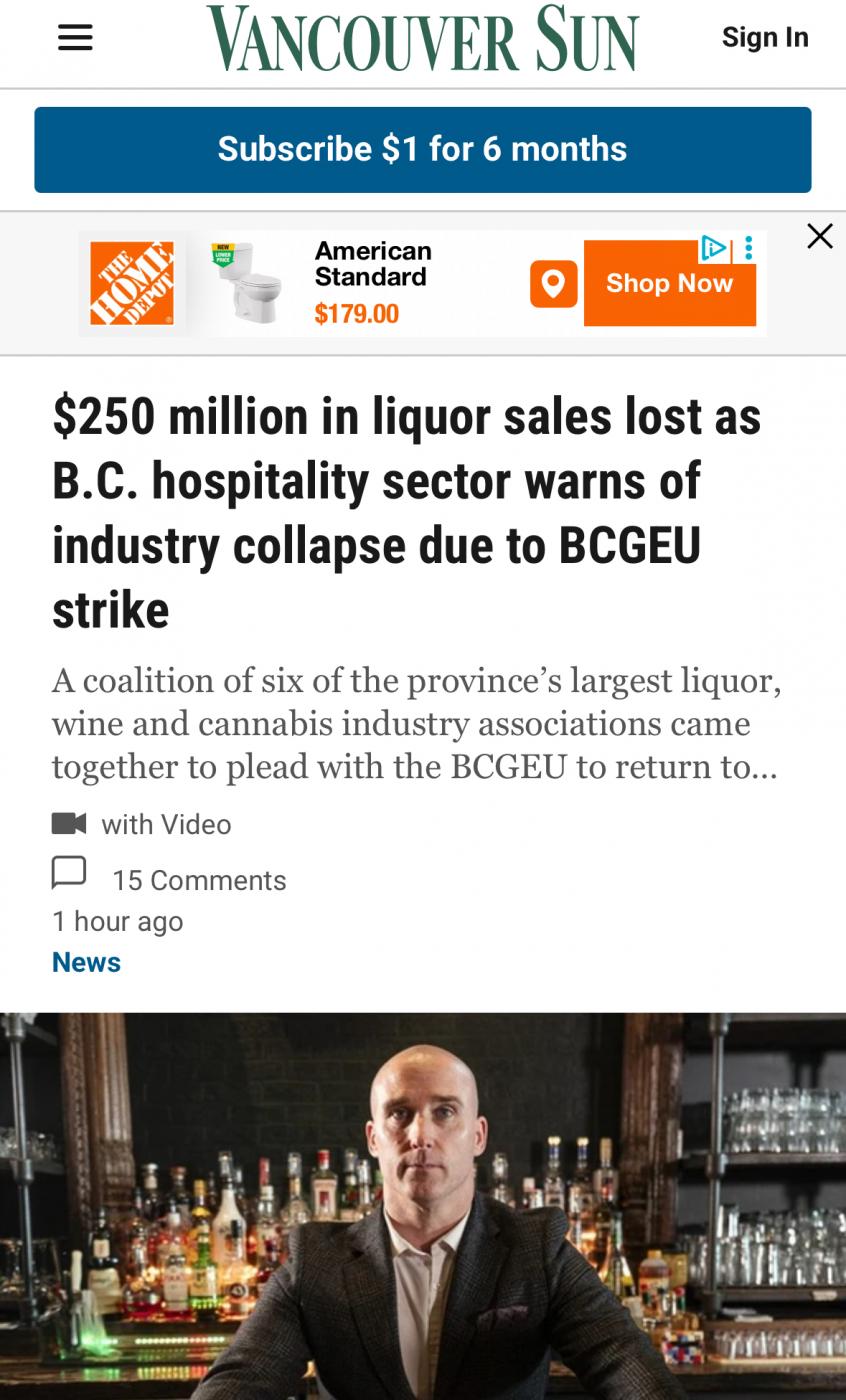This screenshot has height=1400, width=846.
Task: Click the American Standard toilet image
Action: [249, 284]
